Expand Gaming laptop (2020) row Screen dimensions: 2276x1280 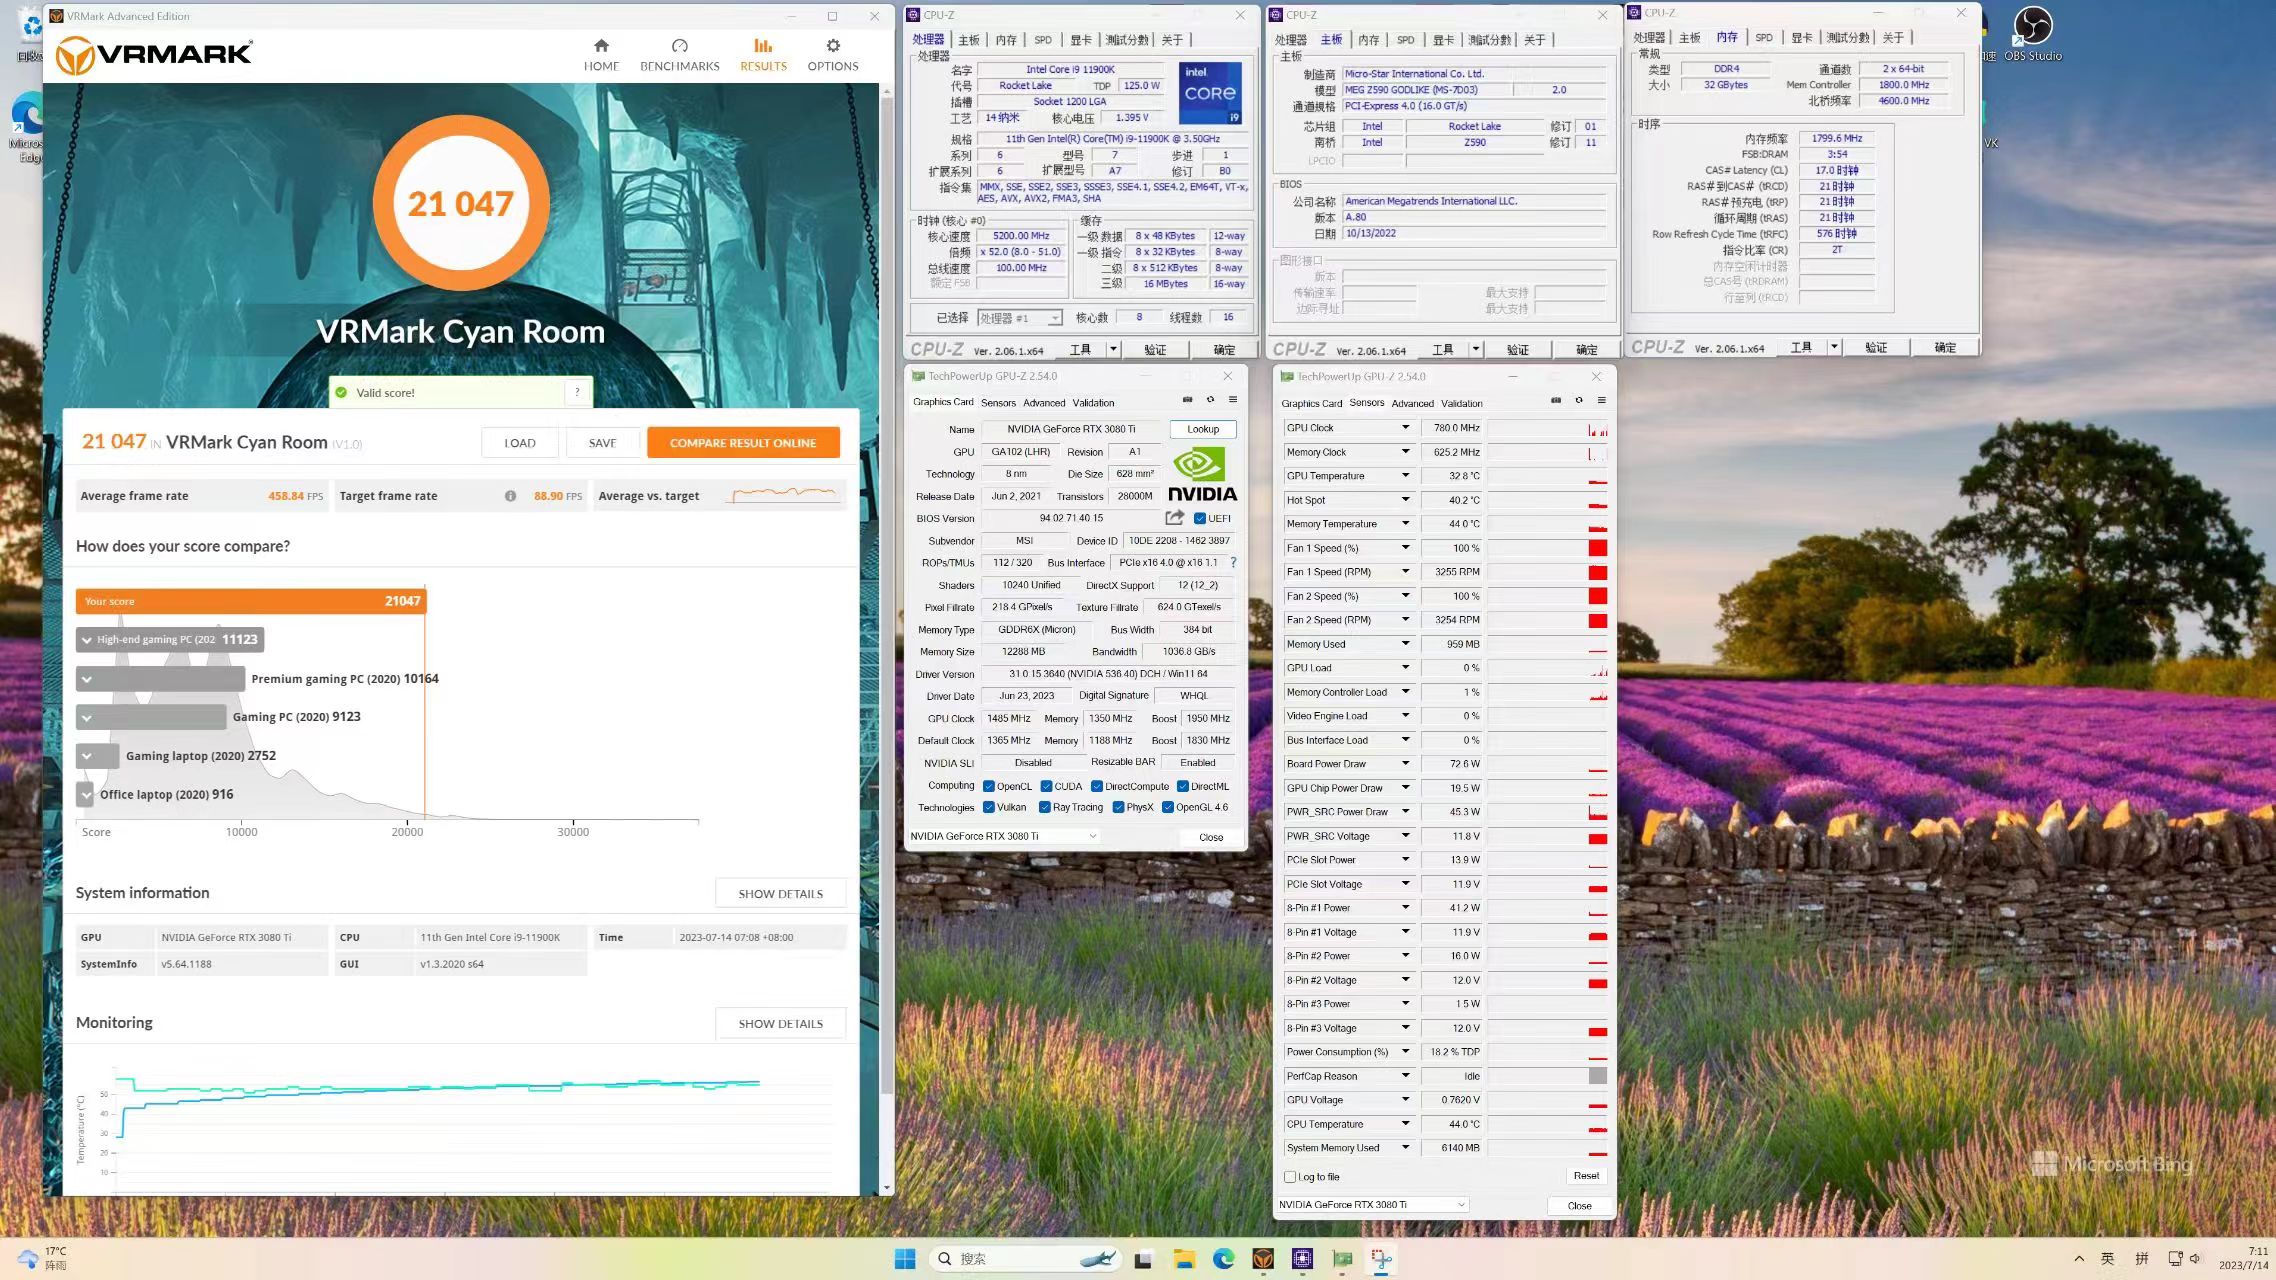pyautogui.click(x=87, y=756)
